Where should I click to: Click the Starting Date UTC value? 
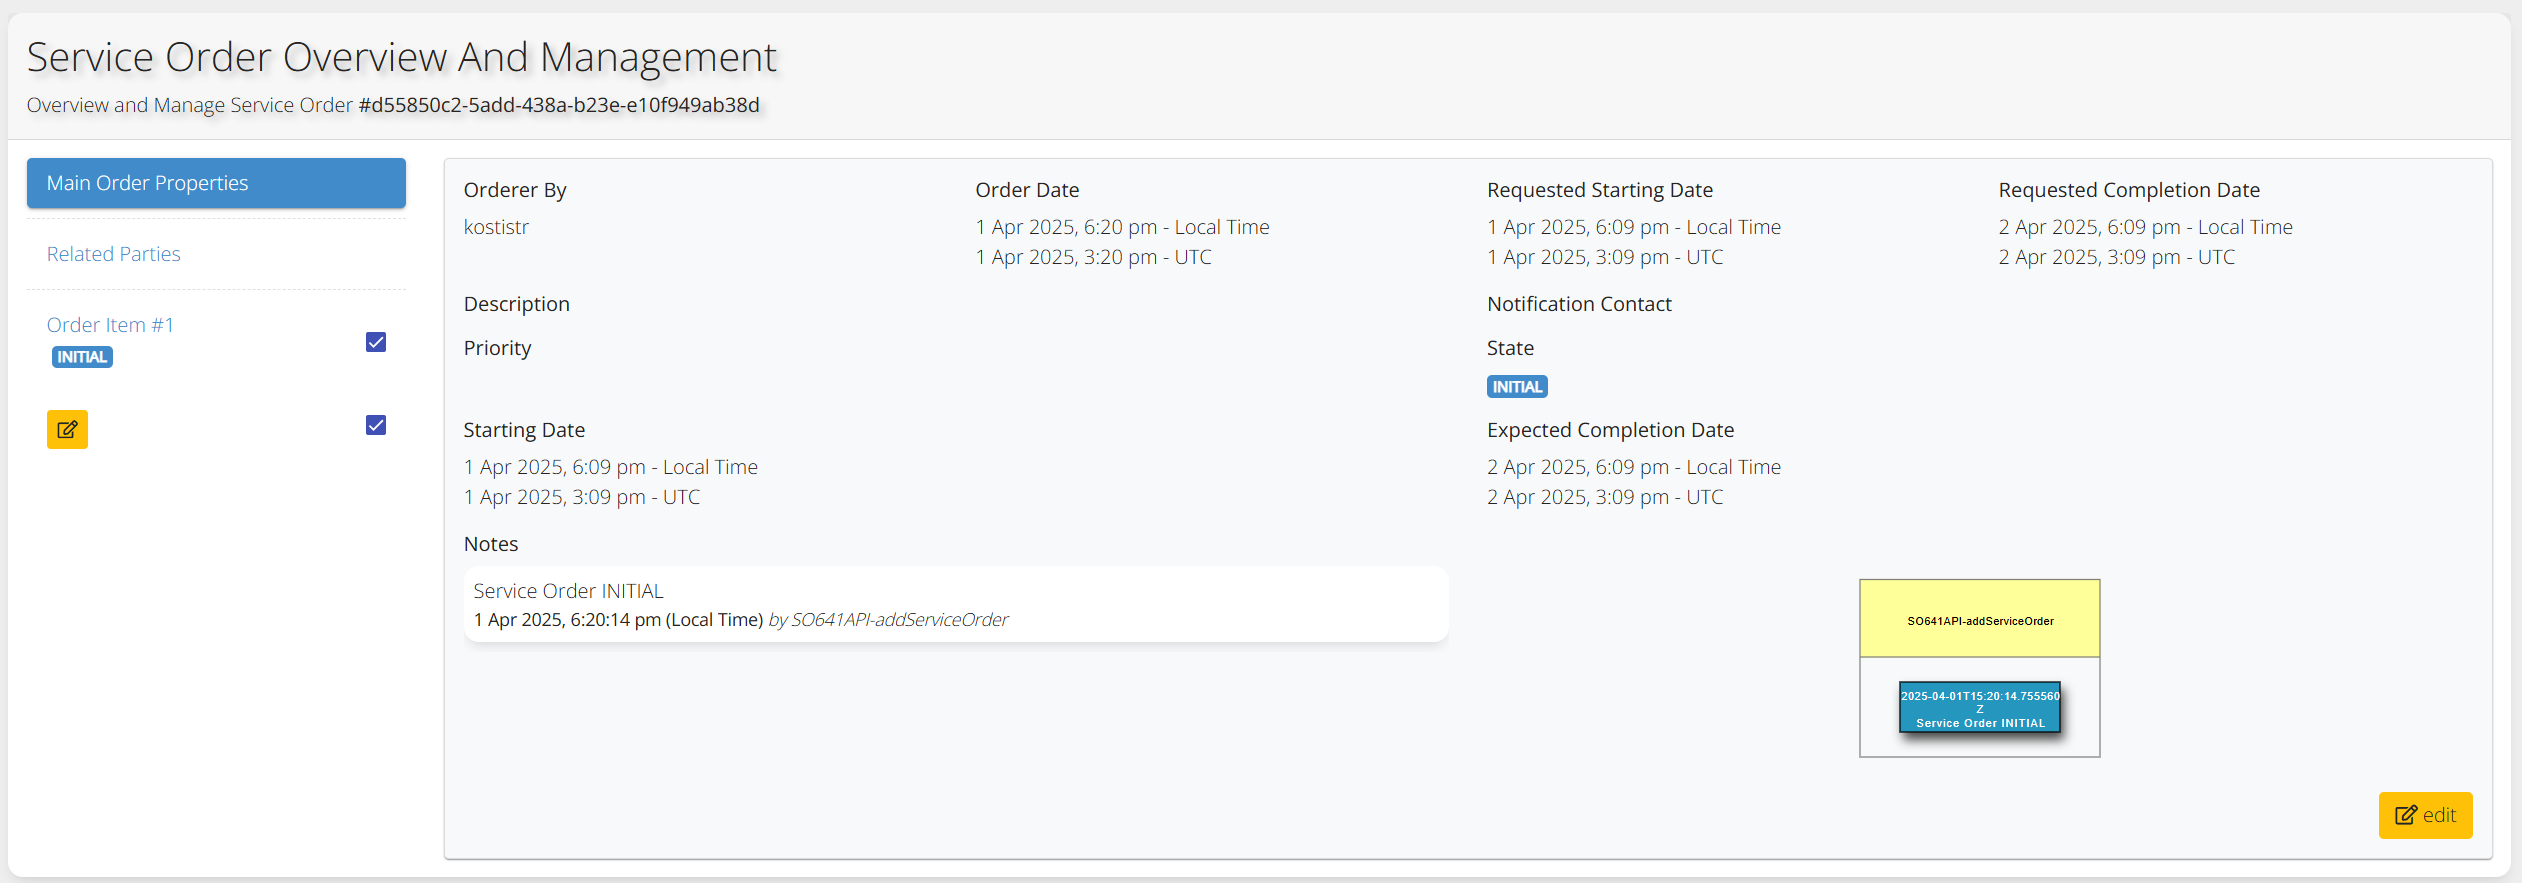(x=581, y=497)
